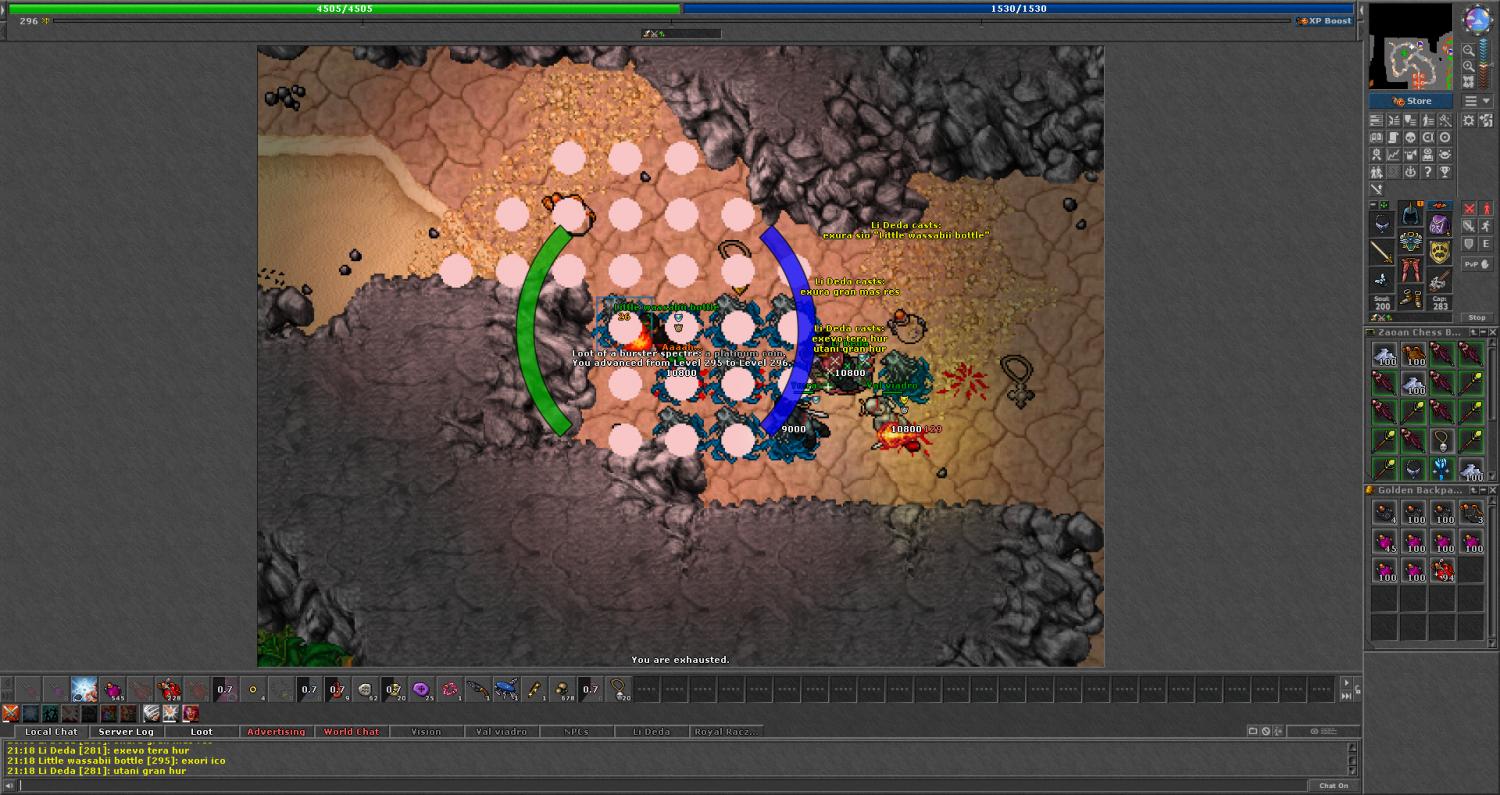Go up one level in Zaoan Chess Box
Viewport: 1500px width, 795px height.
coord(1474,332)
